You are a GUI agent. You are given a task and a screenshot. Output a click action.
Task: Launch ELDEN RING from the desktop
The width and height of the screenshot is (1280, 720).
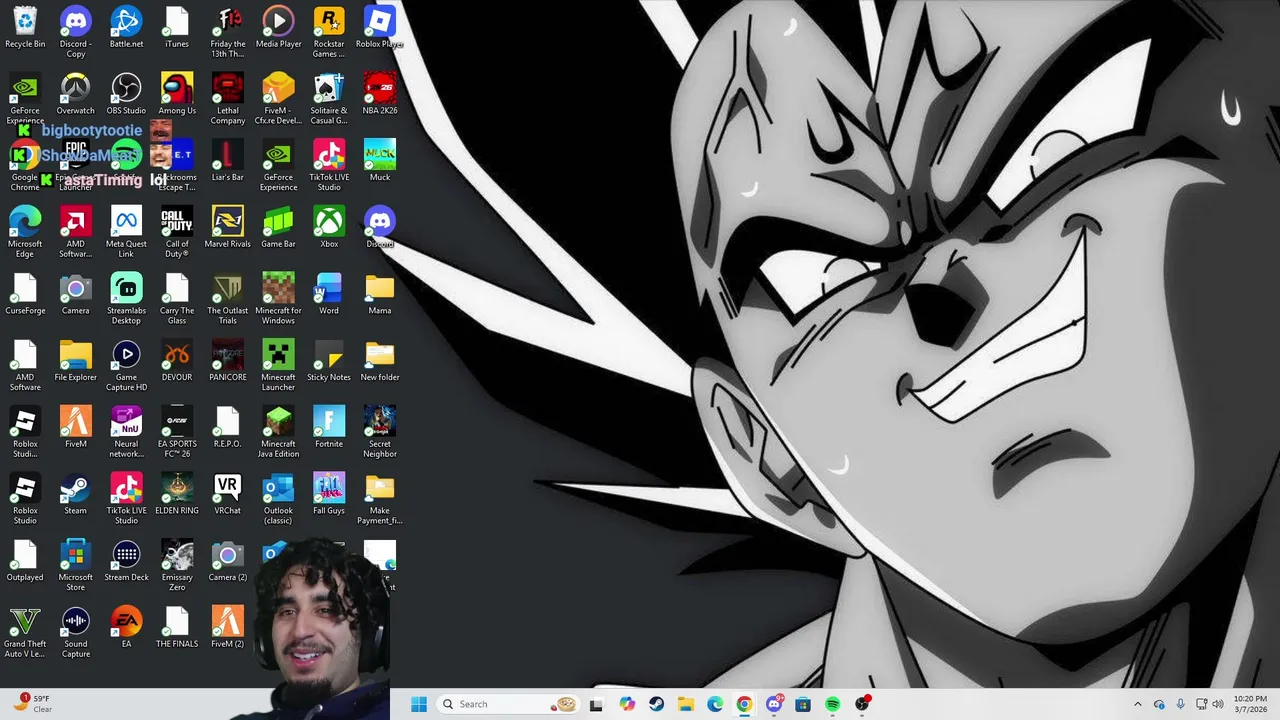[x=177, y=494]
